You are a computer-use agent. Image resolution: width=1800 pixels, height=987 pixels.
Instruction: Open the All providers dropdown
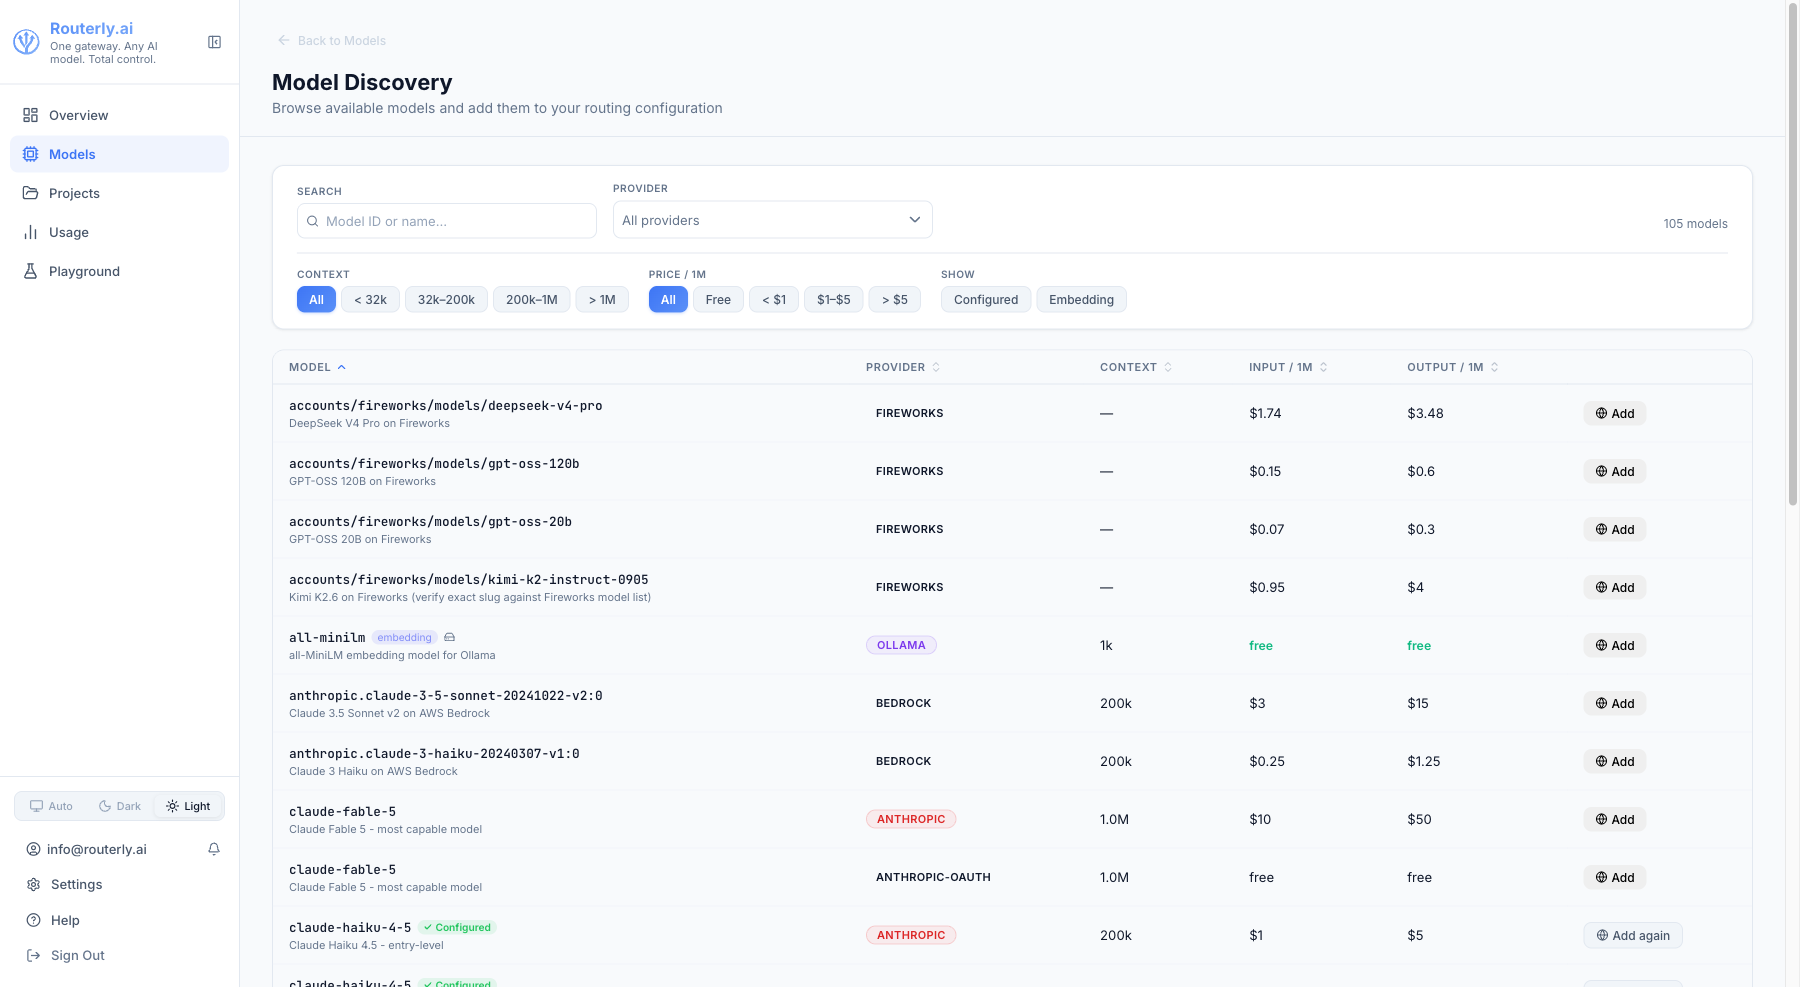(x=772, y=220)
